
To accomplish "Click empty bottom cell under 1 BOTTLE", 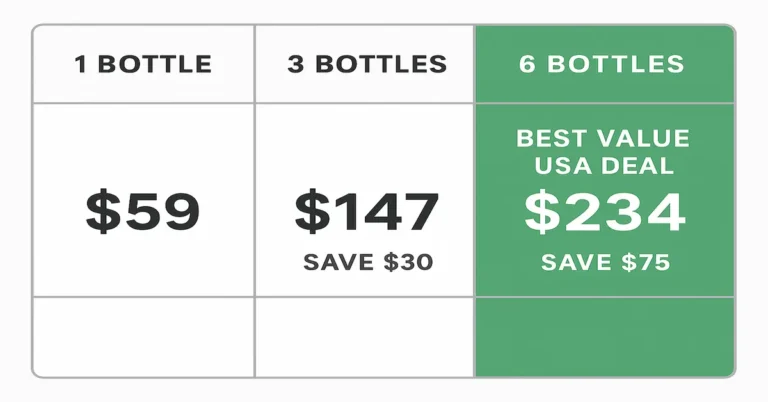I will pos(143,336).
